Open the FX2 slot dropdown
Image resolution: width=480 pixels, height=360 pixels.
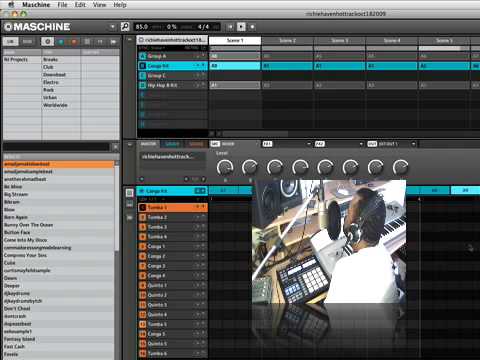(x=361, y=144)
